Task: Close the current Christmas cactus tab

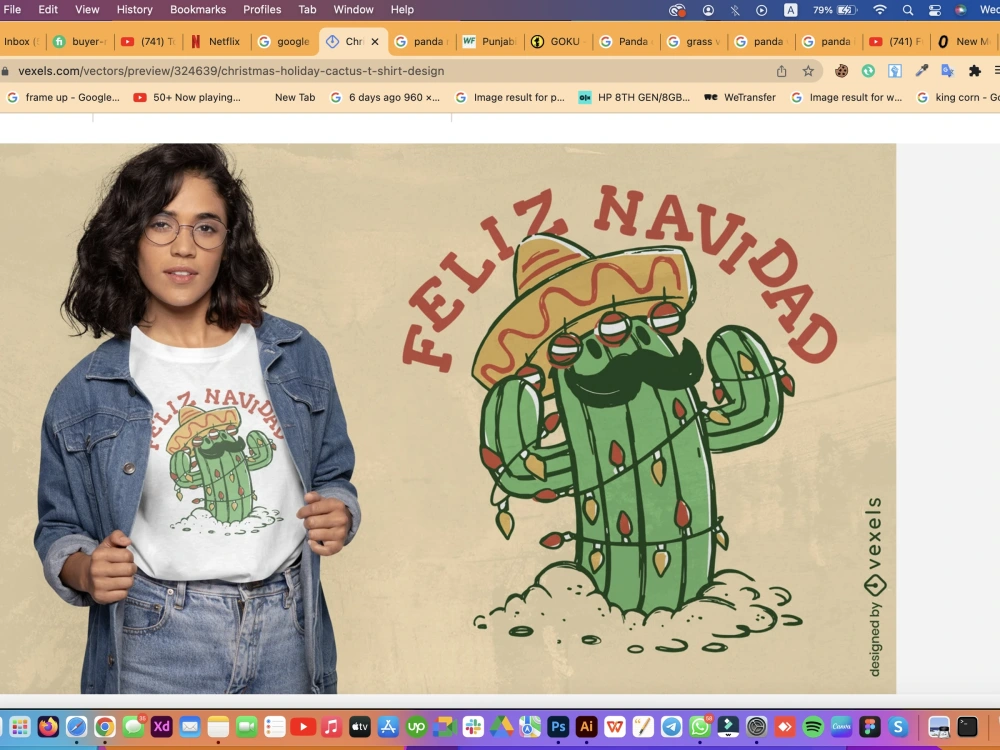Action: [375, 41]
